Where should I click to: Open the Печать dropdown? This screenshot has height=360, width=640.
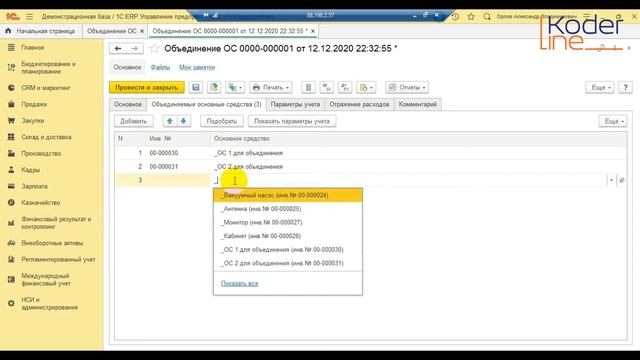(271, 87)
